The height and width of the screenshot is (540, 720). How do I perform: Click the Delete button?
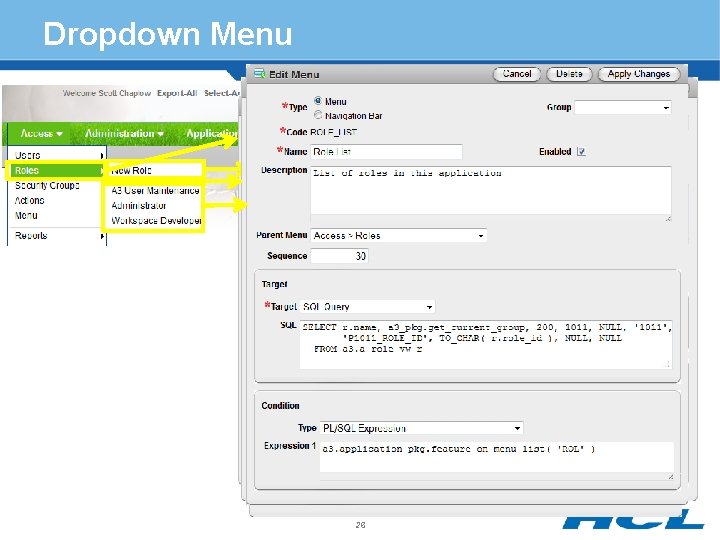(569, 74)
